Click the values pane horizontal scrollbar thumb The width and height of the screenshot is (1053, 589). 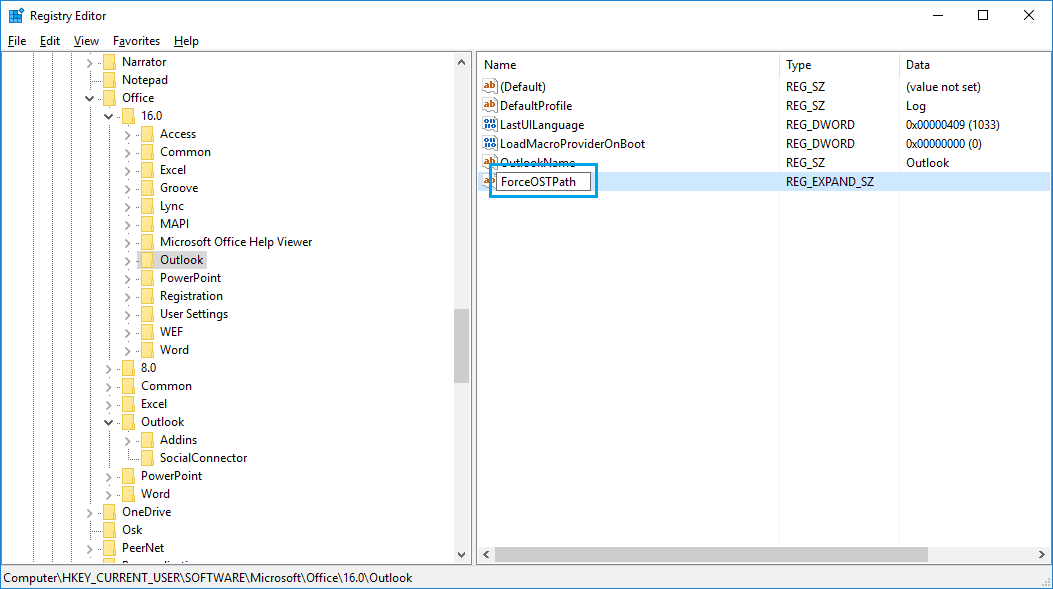click(712, 555)
